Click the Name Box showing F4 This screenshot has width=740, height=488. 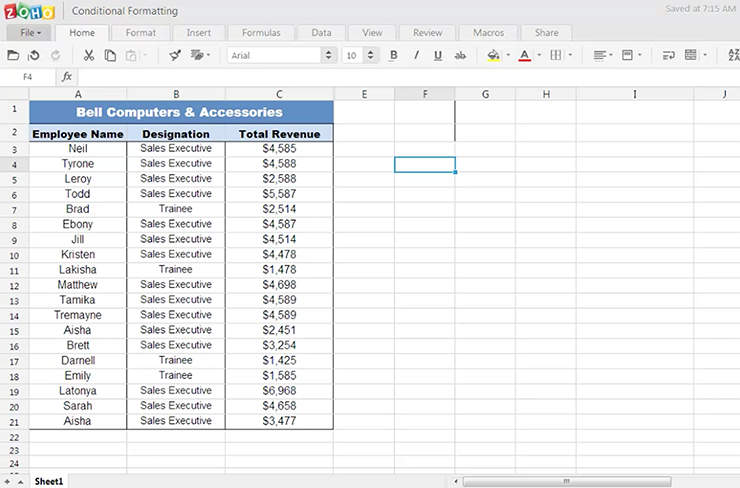click(28, 76)
